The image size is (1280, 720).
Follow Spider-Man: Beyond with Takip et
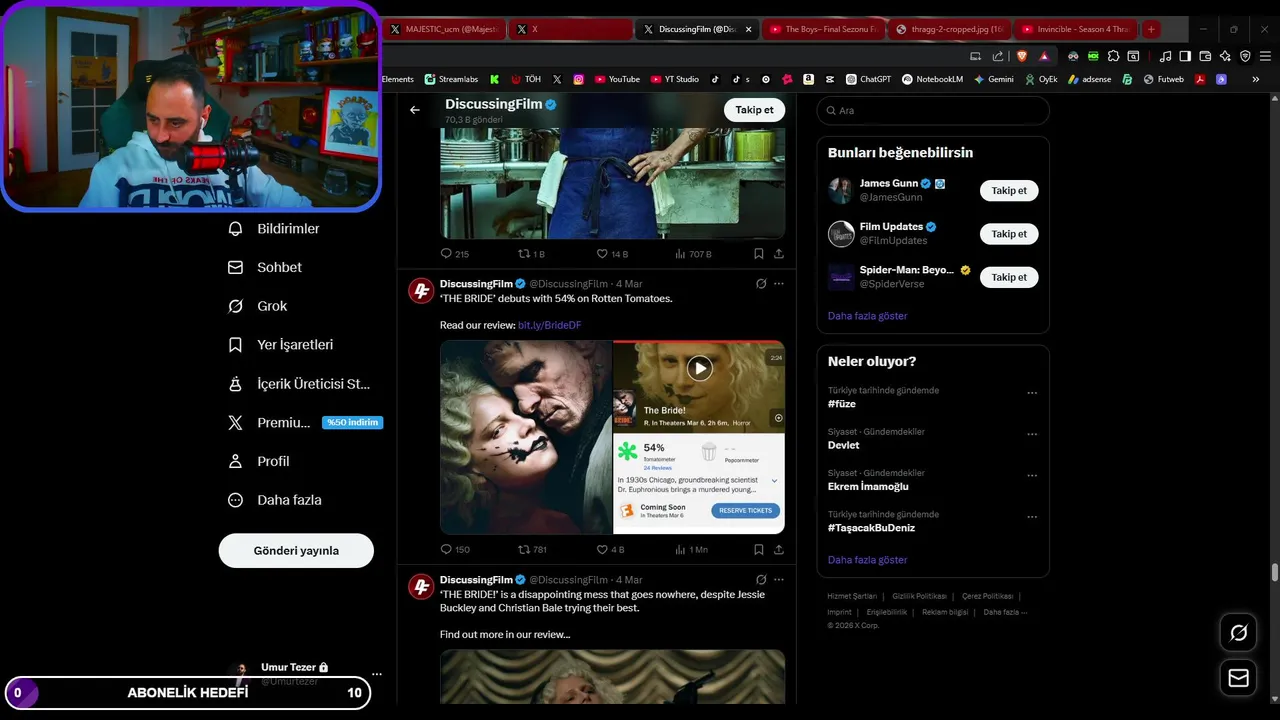click(x=1009, y=277)
